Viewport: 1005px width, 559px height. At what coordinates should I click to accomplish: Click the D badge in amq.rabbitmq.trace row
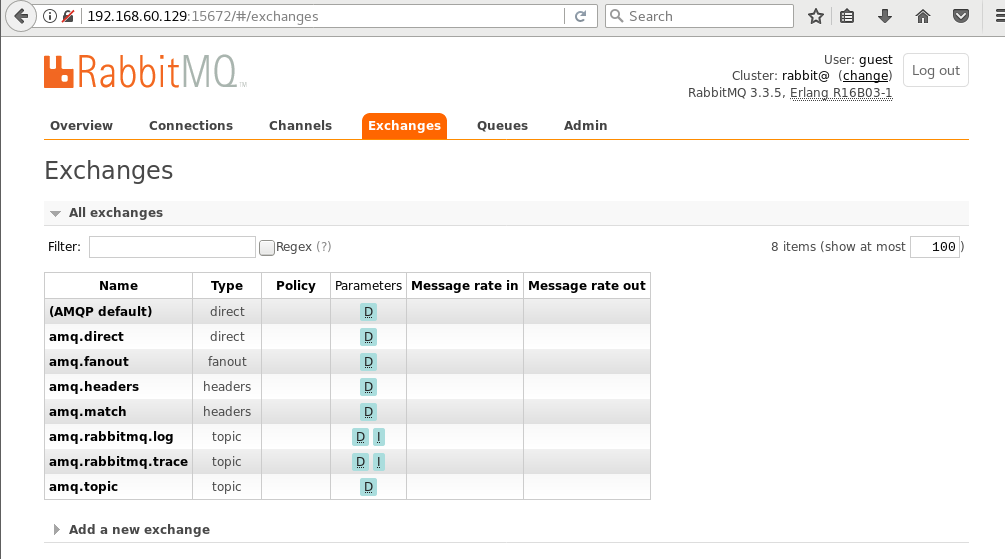tap(360, 462)
